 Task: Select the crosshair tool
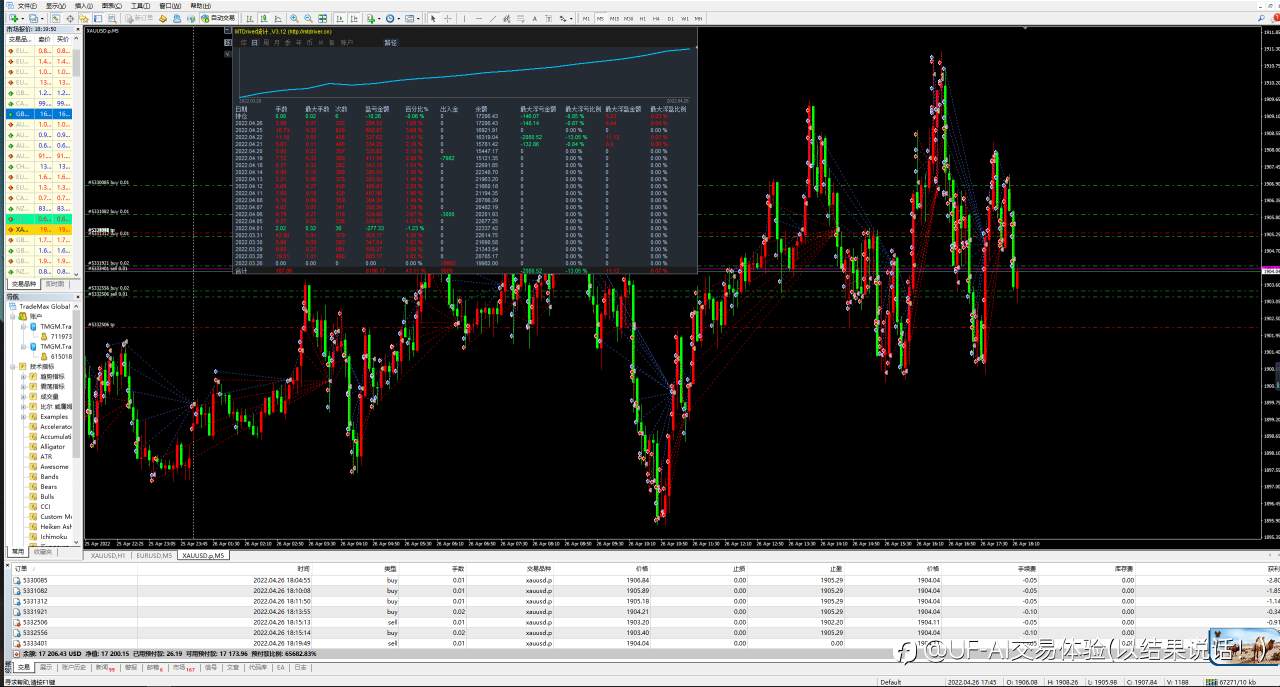coord(448,18)
